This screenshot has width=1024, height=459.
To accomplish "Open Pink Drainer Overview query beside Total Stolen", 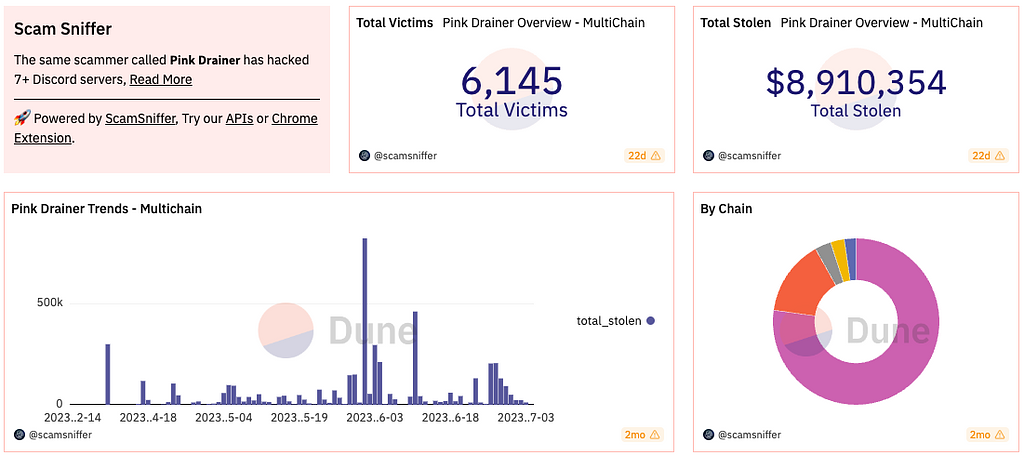I will [x=881, y=22].
